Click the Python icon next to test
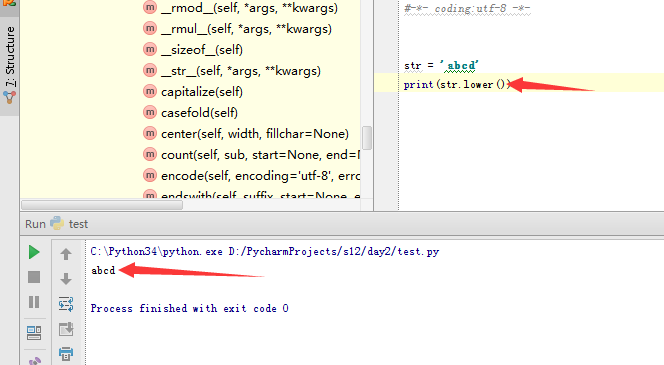 [57, 223]
